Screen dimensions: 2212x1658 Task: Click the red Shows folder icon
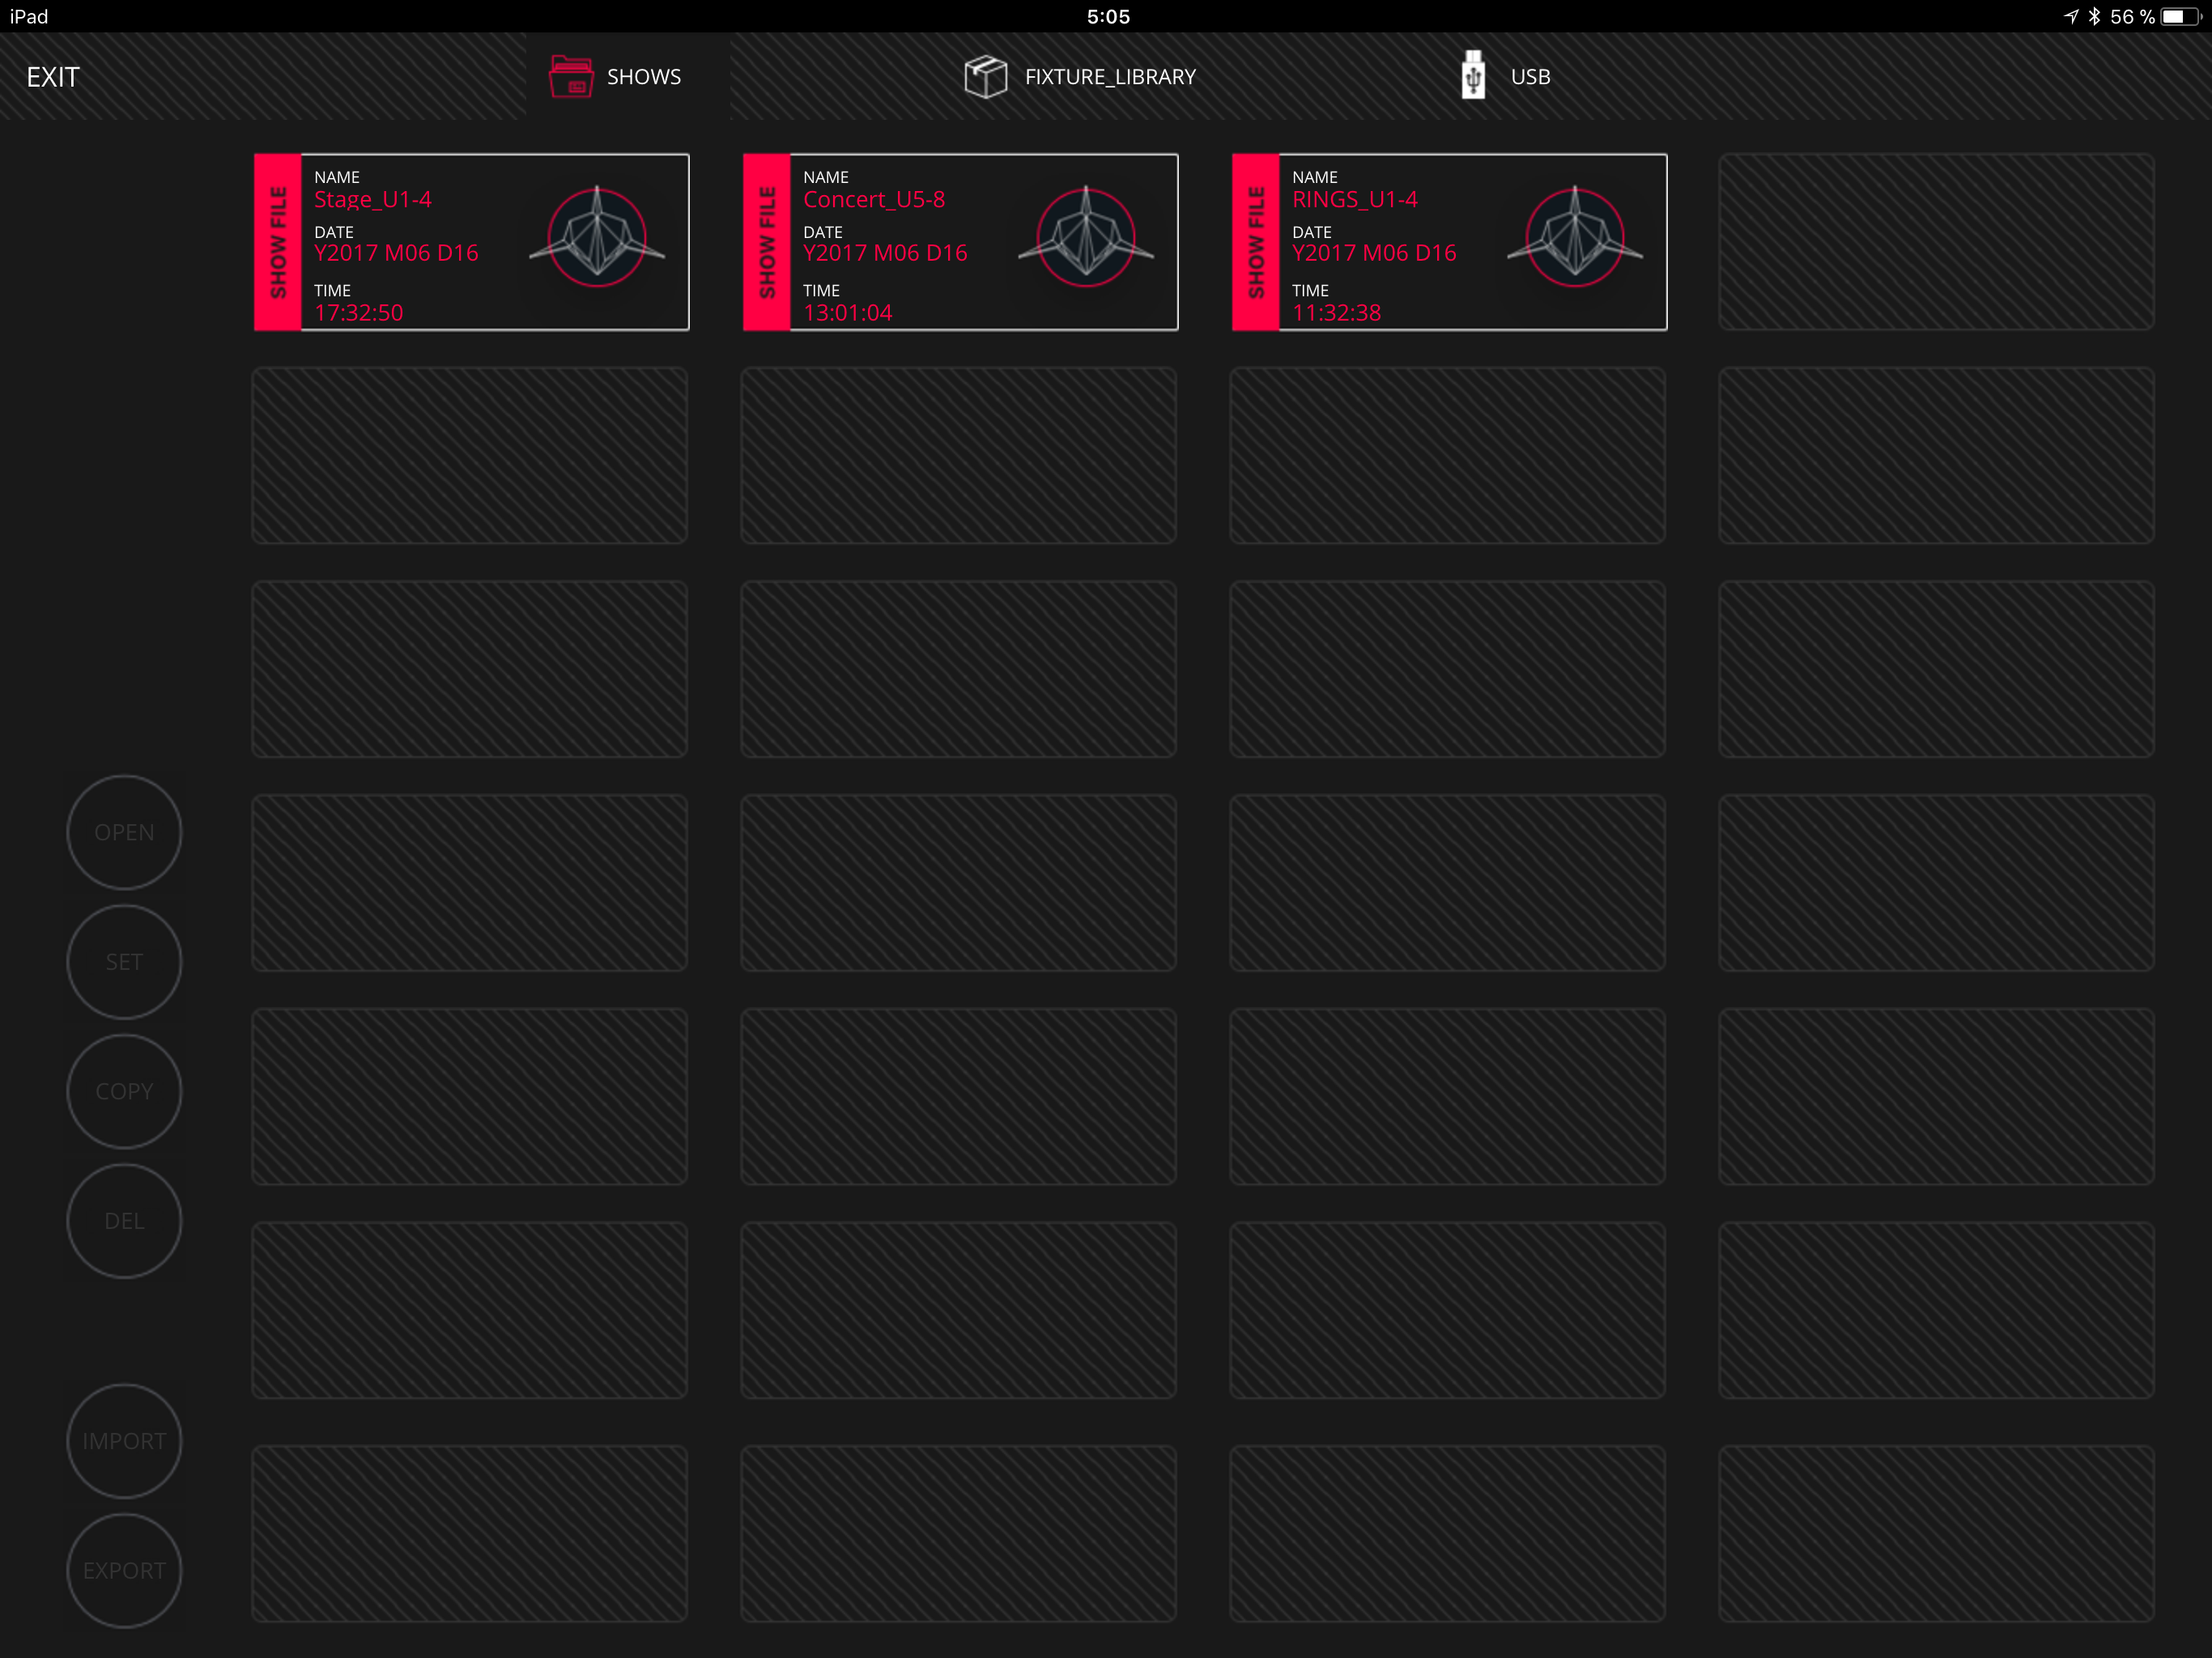571,77
